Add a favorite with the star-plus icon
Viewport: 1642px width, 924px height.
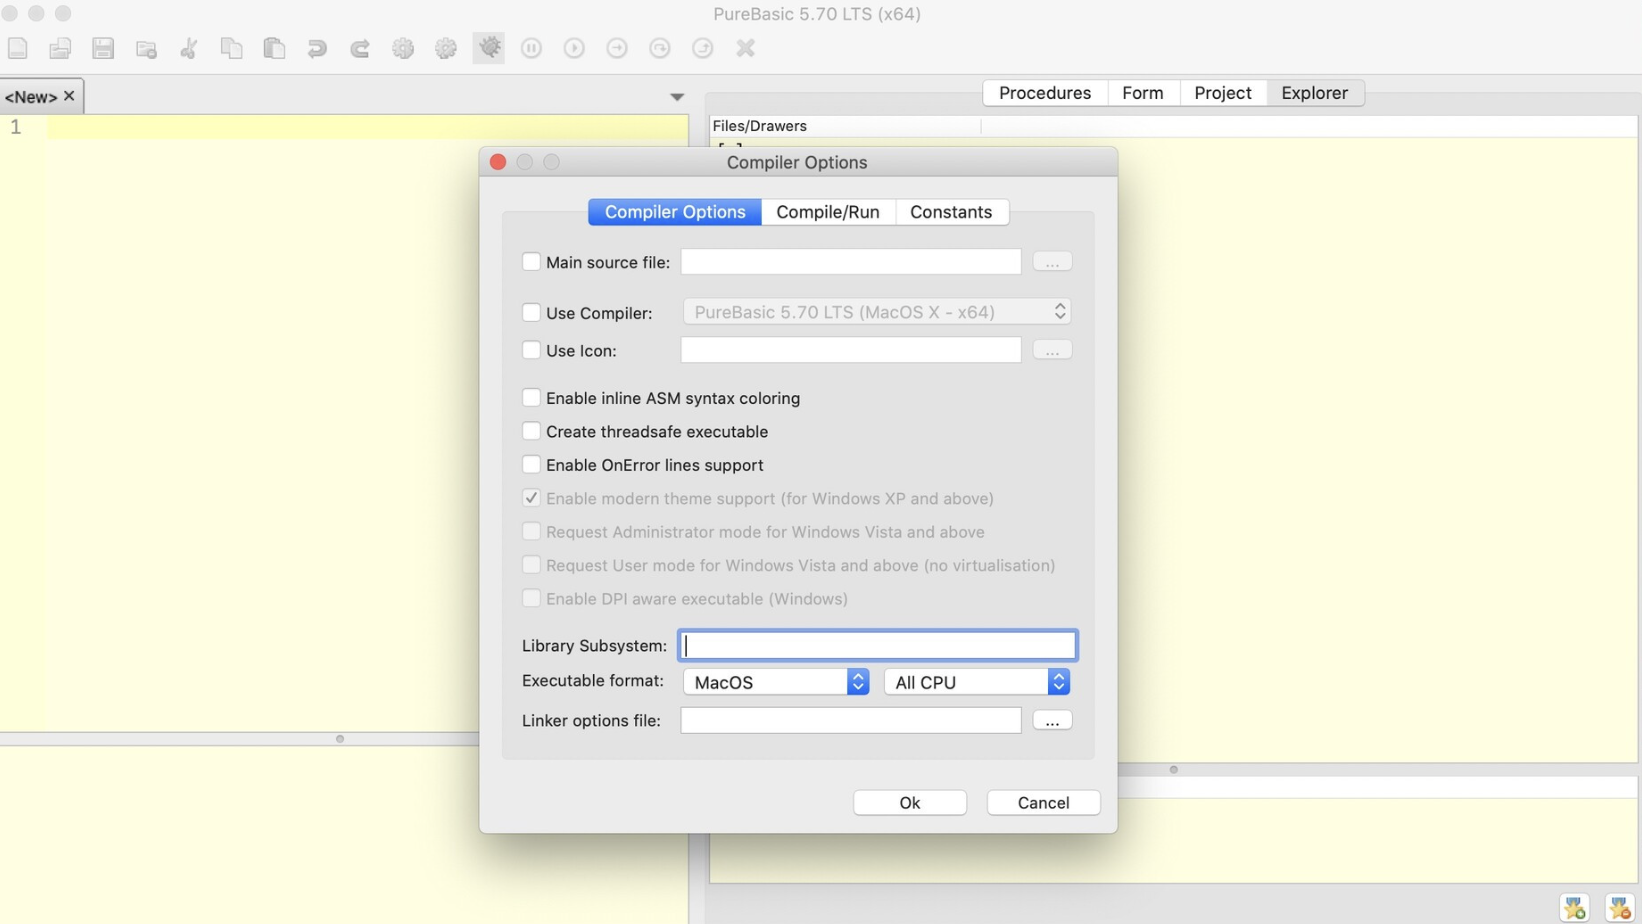(1575, 907)
